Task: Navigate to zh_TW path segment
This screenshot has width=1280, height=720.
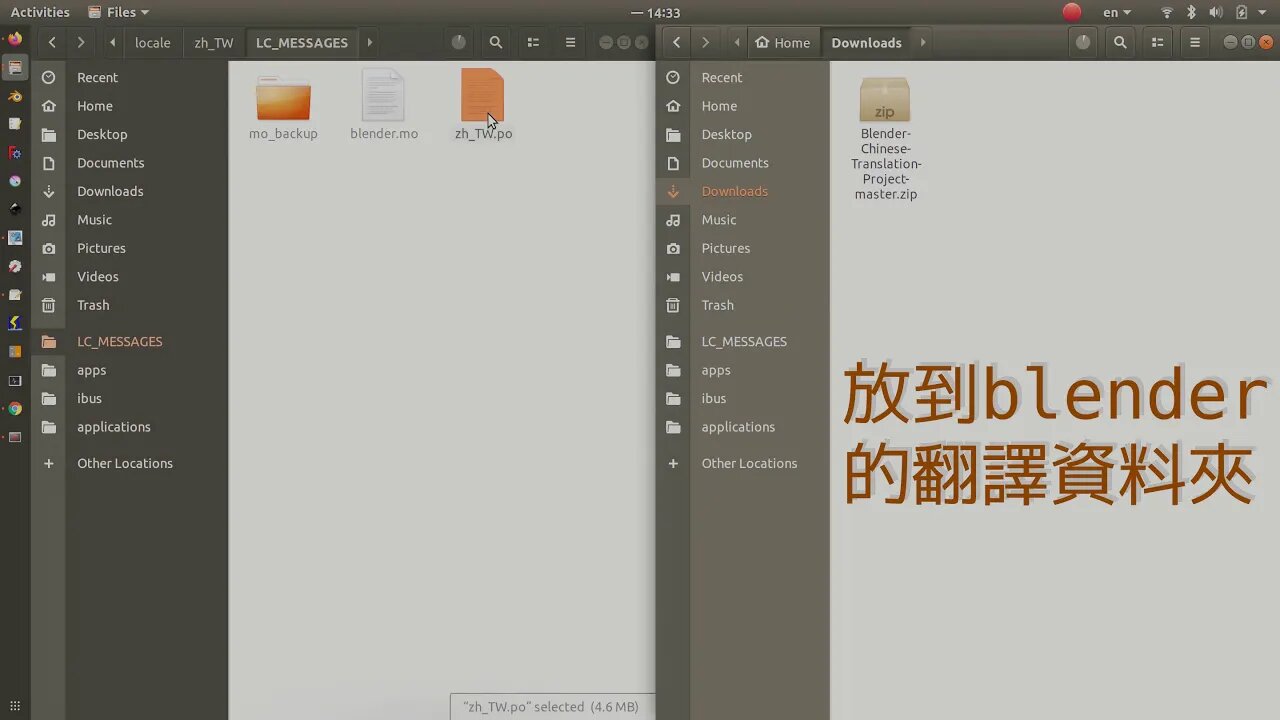Action: pos(214,43)
